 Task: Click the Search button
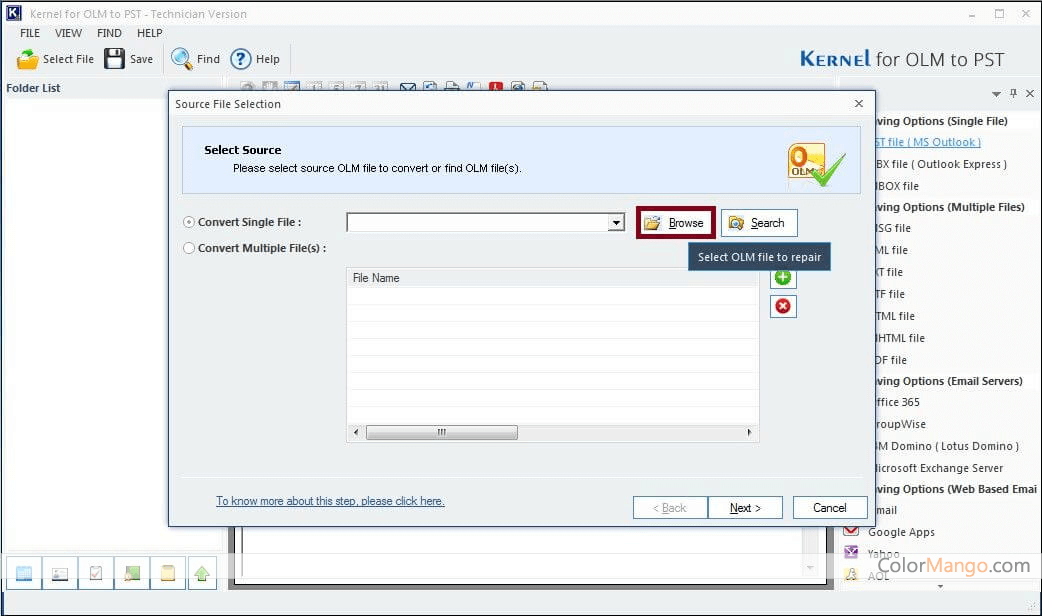(759, 223)
